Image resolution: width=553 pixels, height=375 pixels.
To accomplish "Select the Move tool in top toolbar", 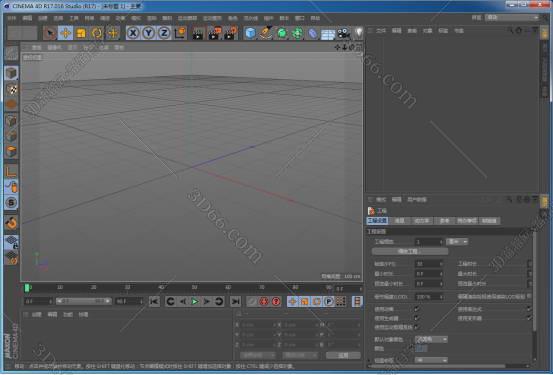I will [65, 33].
